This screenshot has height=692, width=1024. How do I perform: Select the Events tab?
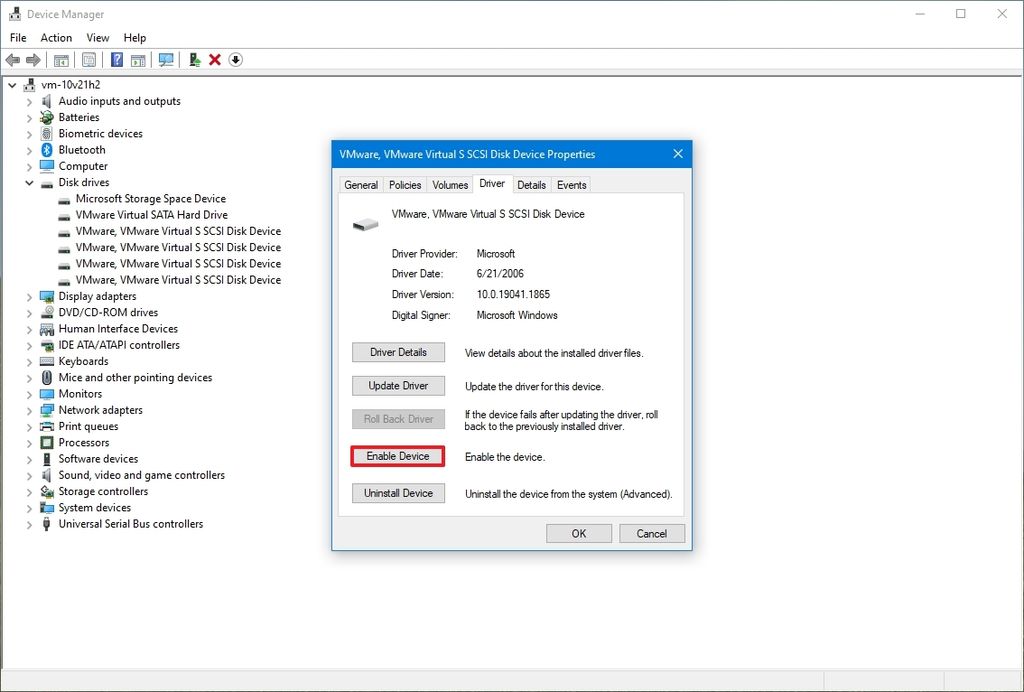pyautogui.click(x=571, y=184)
